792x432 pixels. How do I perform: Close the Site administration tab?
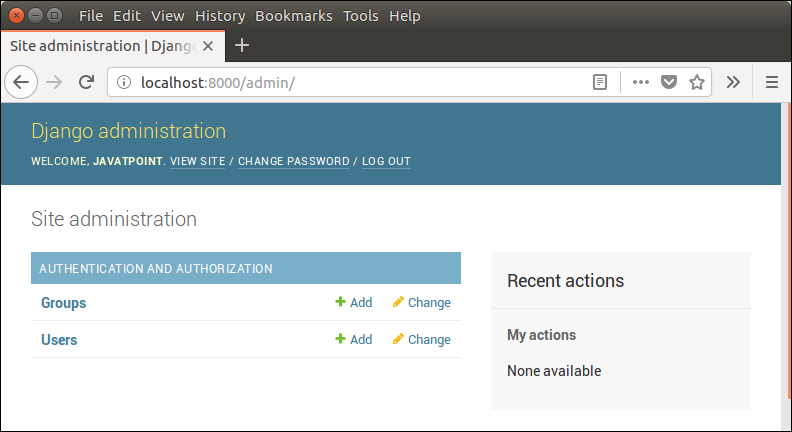click(x=208, y=46)
